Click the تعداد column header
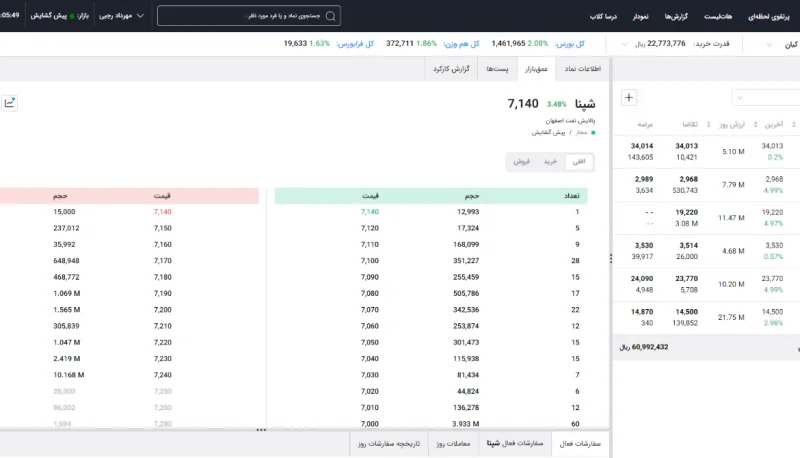800x458 pixels. click(x=571, y=196)
